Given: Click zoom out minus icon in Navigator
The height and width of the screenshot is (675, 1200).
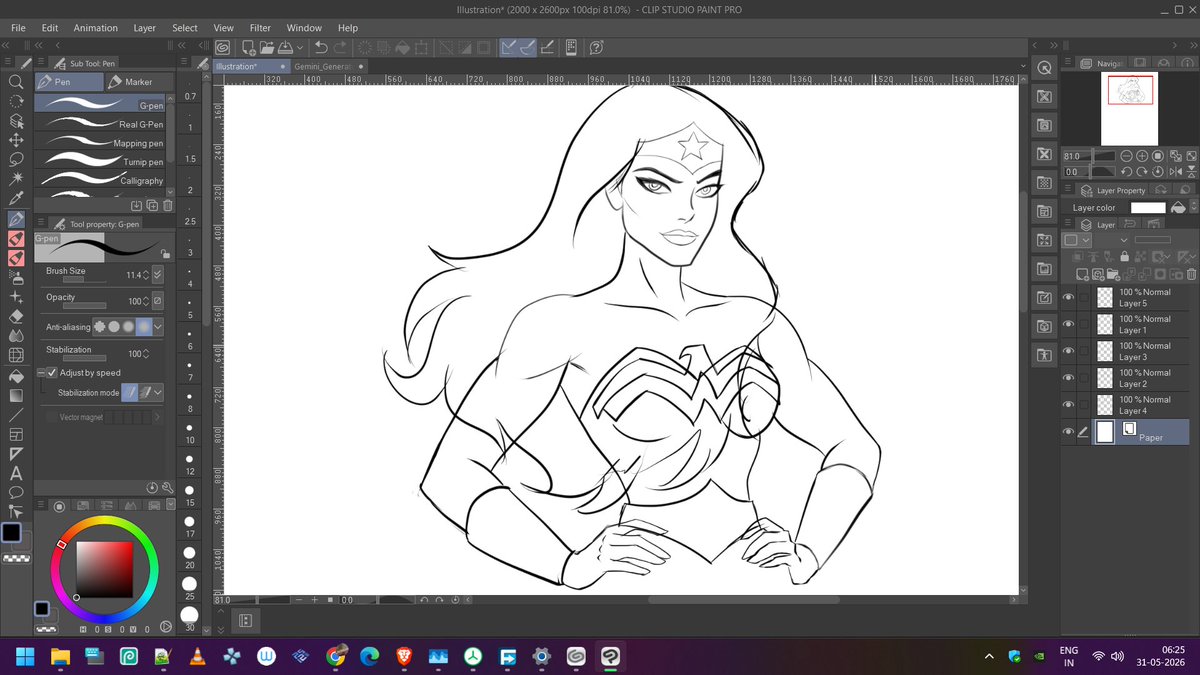Looking at the screenshot, I should click(x=1126, y=157).
